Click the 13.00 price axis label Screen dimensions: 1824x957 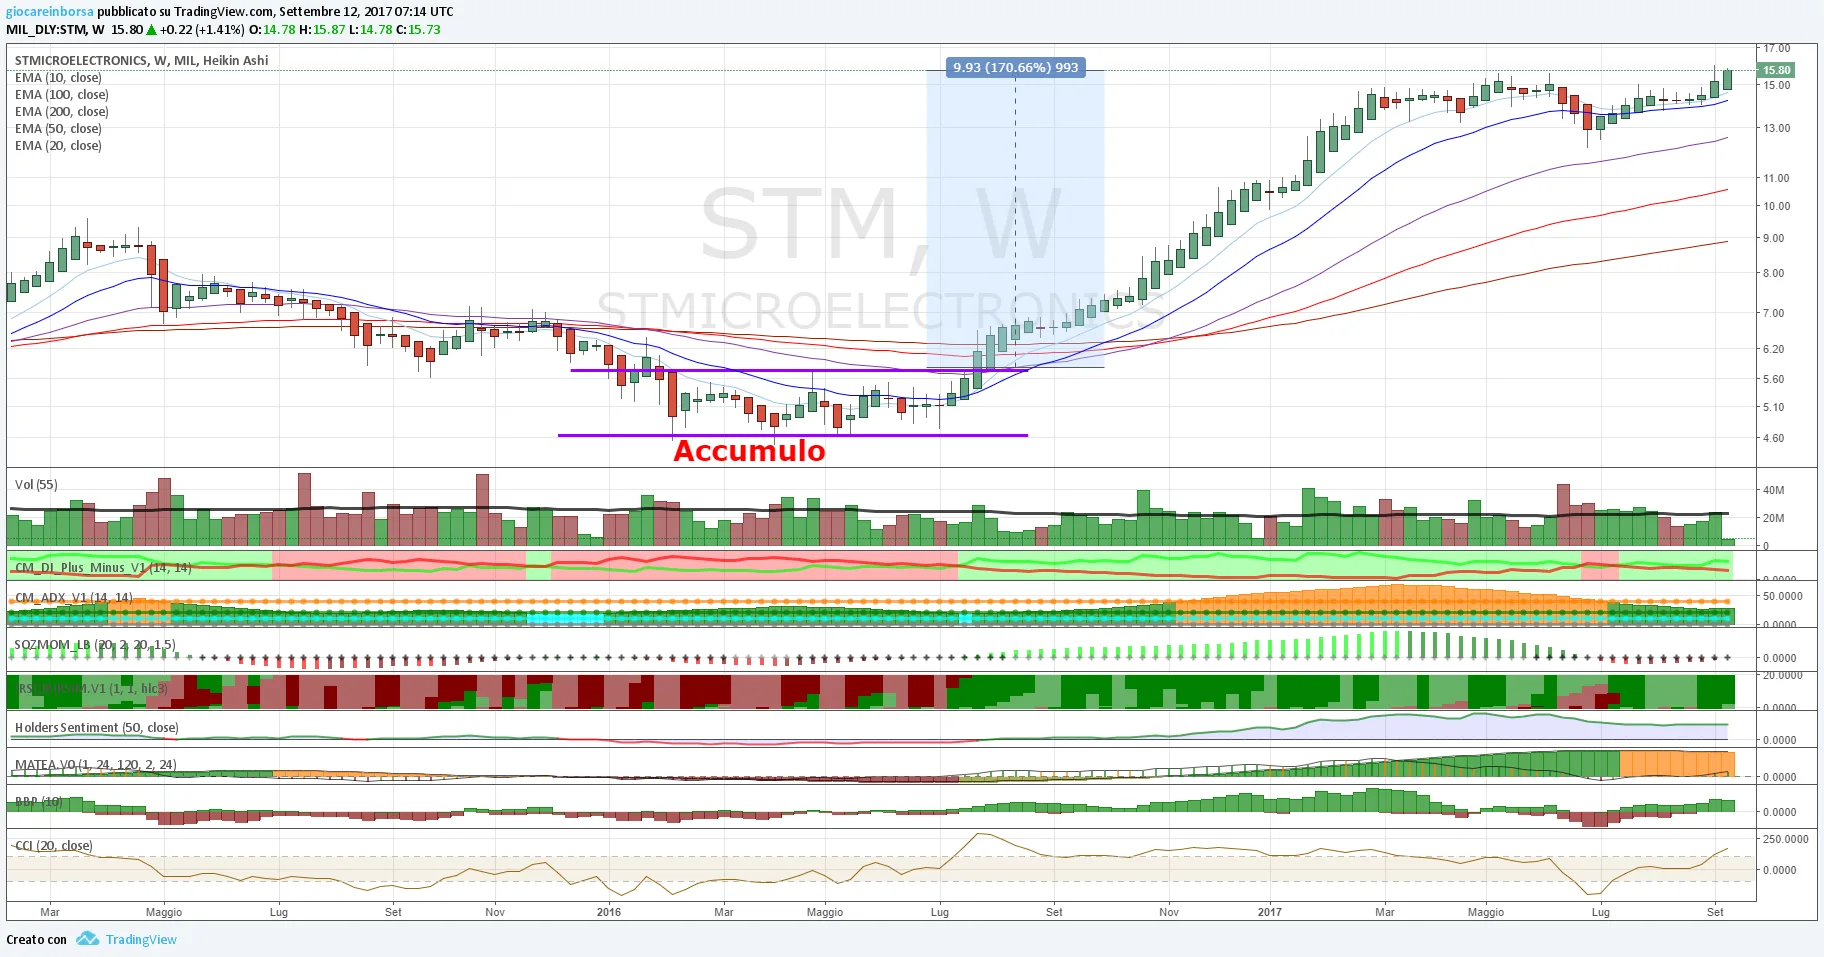click(x=1777, y=128)
